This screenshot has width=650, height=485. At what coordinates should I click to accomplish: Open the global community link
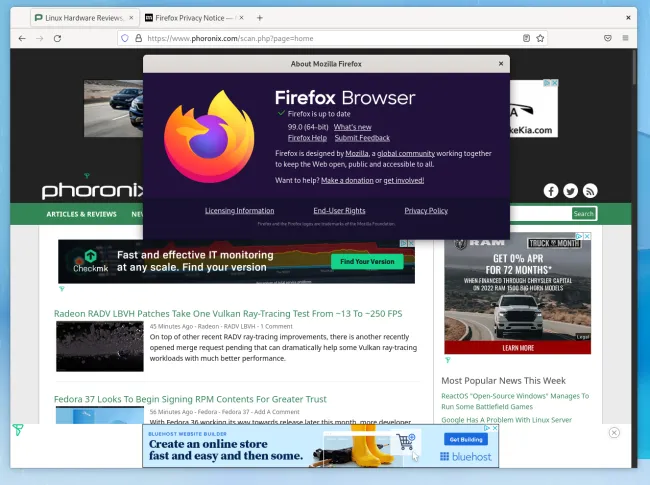pos(405,153)
